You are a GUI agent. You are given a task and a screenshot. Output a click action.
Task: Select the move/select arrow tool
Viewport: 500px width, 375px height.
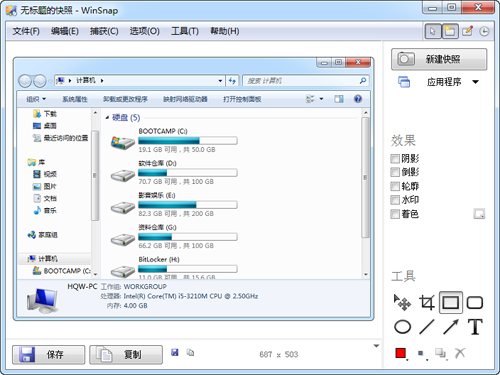403,303
